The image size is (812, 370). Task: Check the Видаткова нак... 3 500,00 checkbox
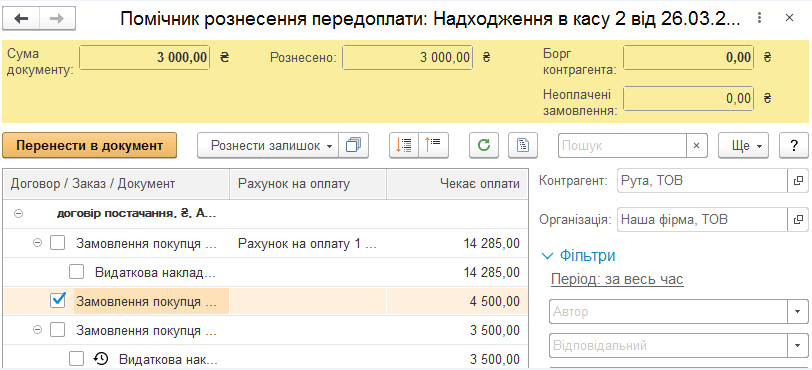point(77,359)
